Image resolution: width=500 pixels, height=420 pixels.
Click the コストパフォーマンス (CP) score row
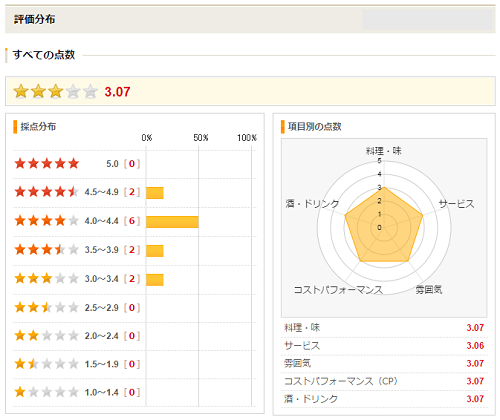click(384, 381)
